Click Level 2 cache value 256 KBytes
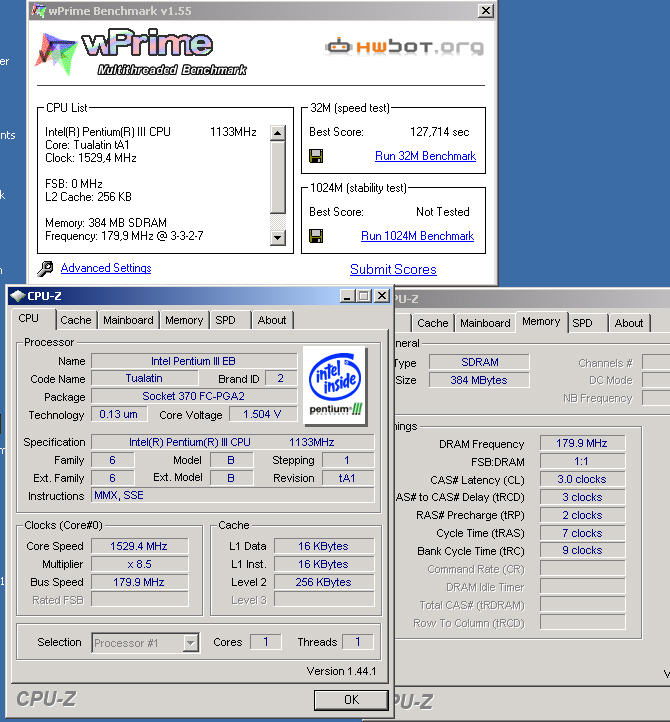670x722 pixels. click(324, 582)
